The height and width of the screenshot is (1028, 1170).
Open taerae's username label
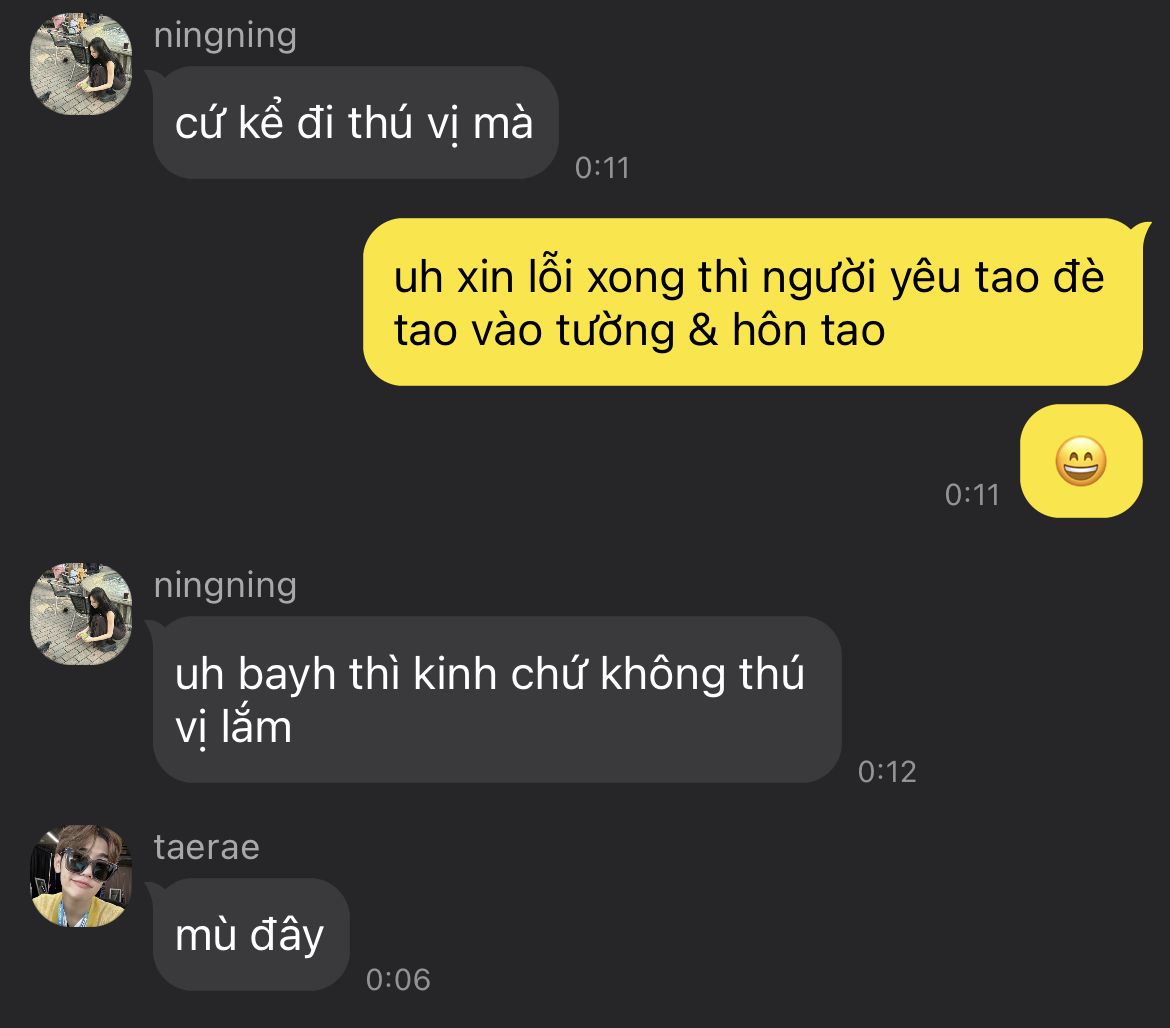click(207, 847)
